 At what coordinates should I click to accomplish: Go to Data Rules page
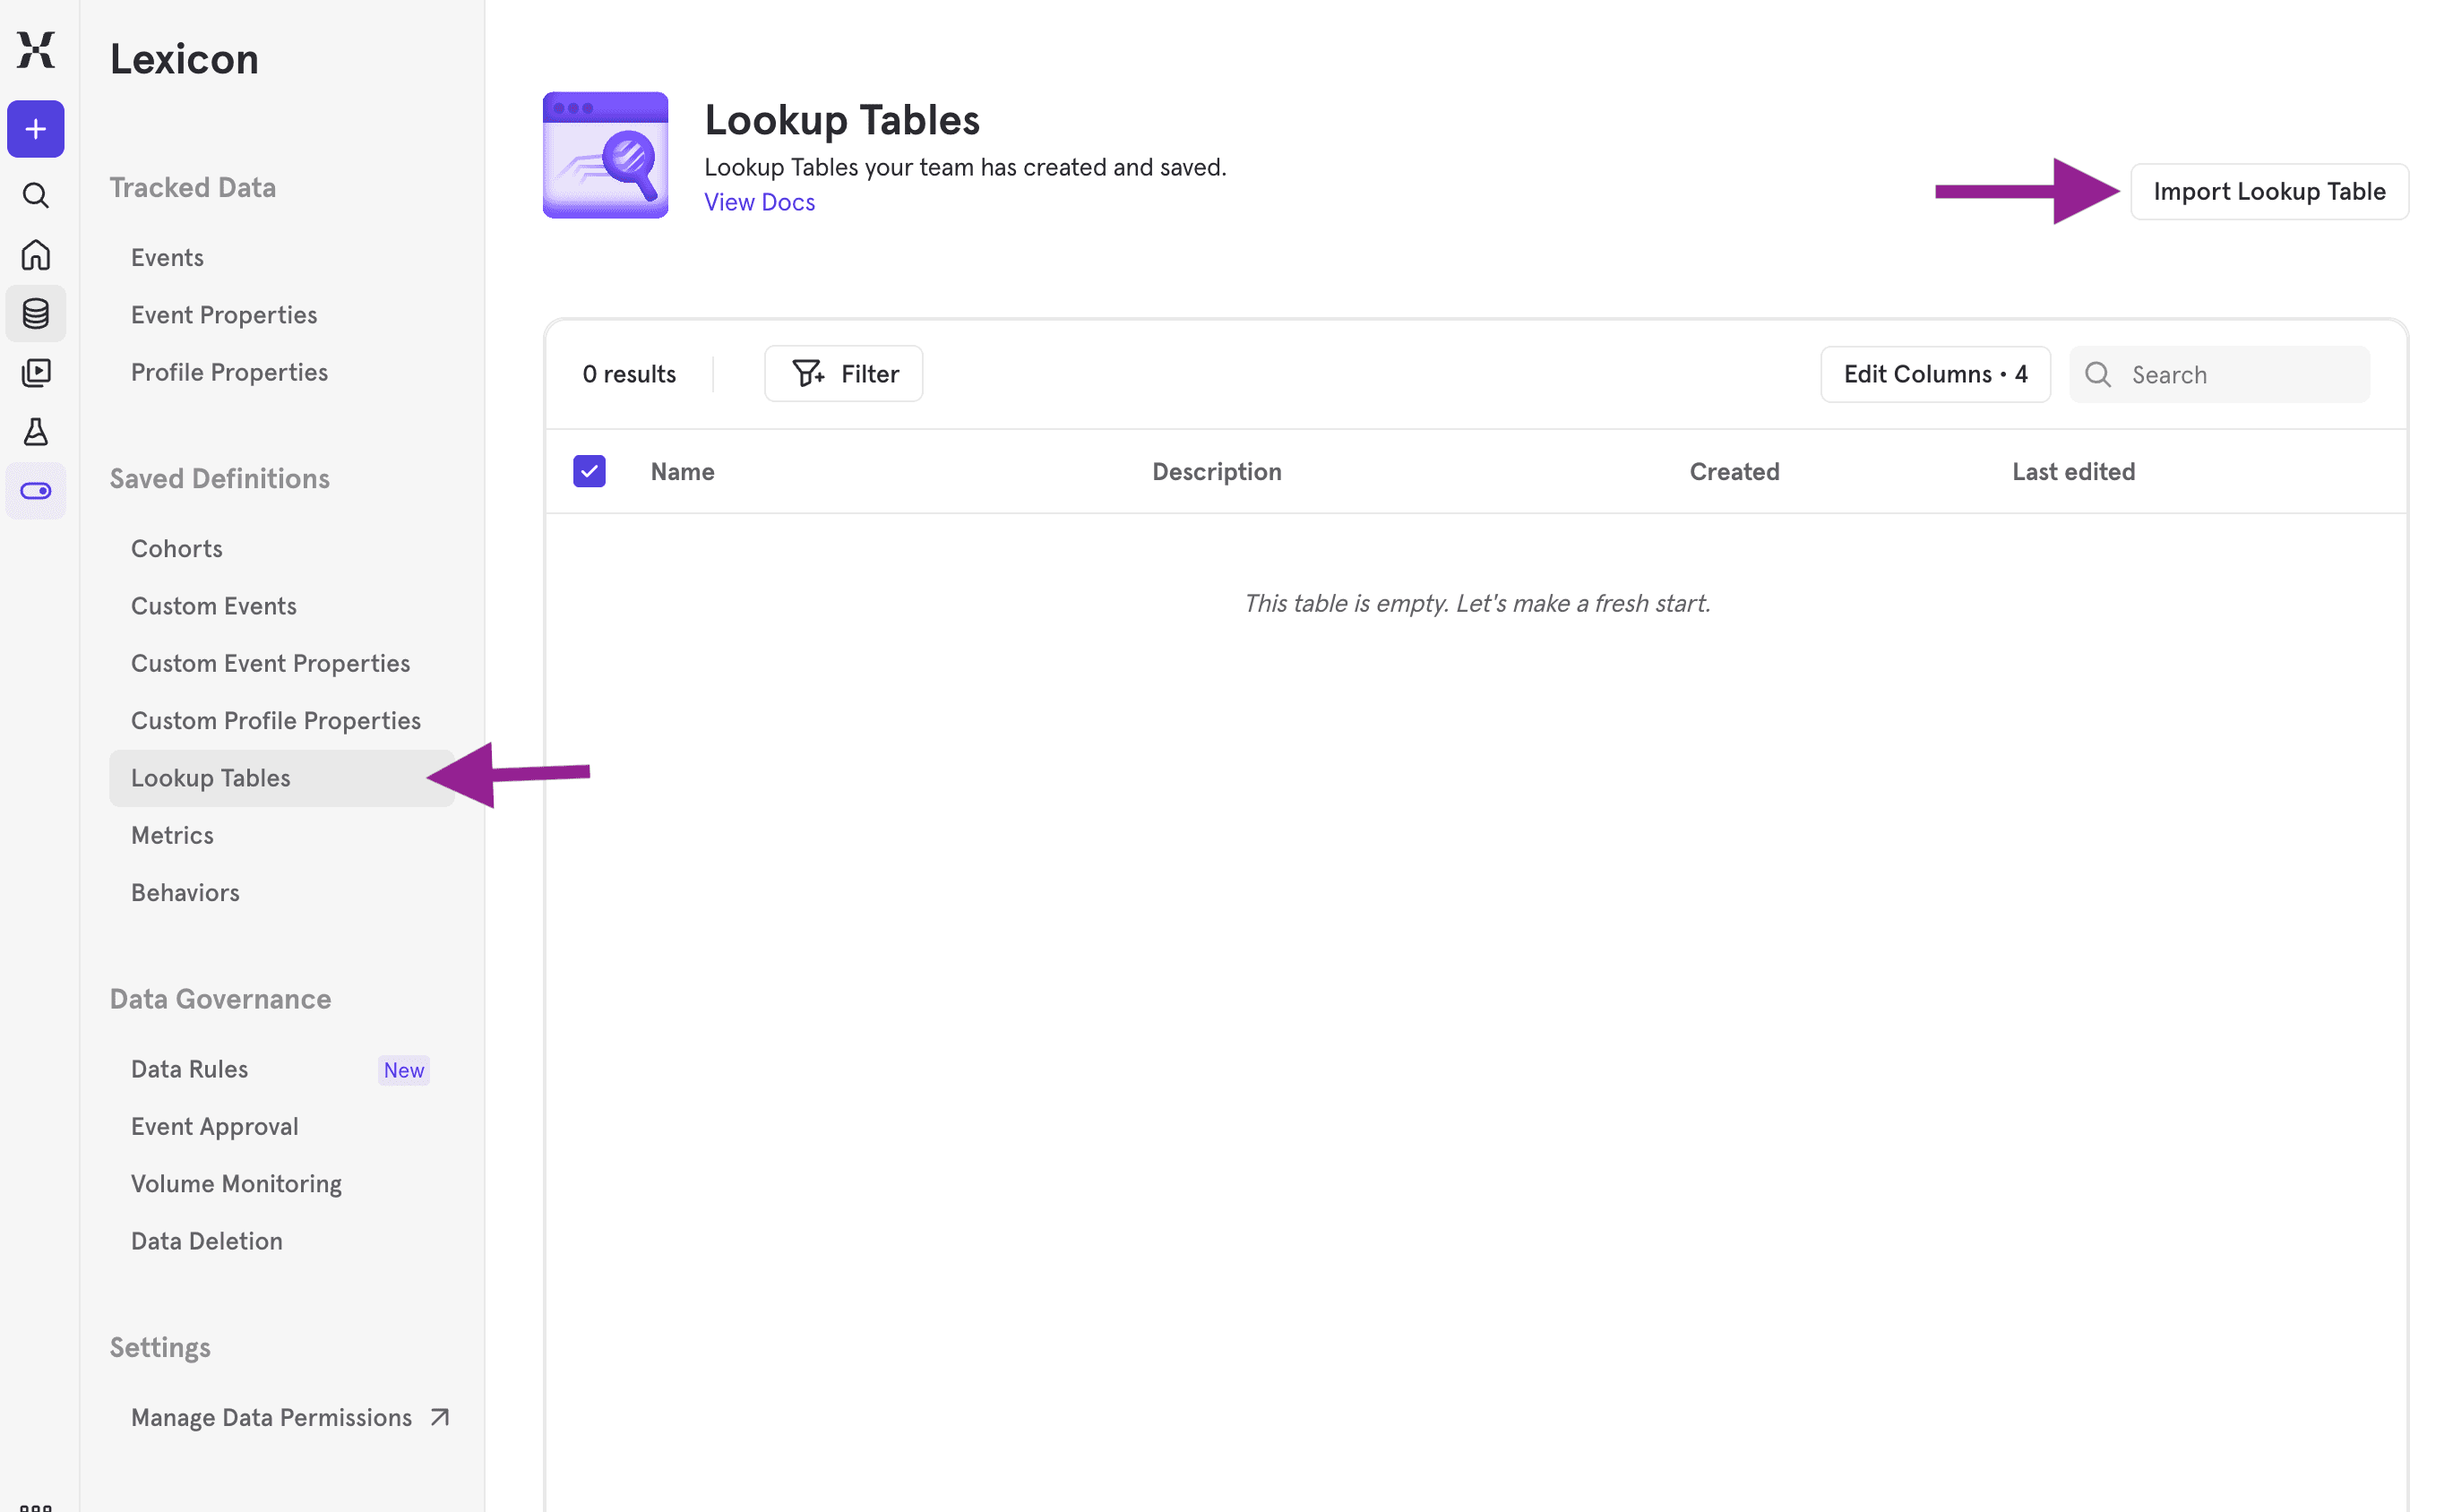point(189,1069)
